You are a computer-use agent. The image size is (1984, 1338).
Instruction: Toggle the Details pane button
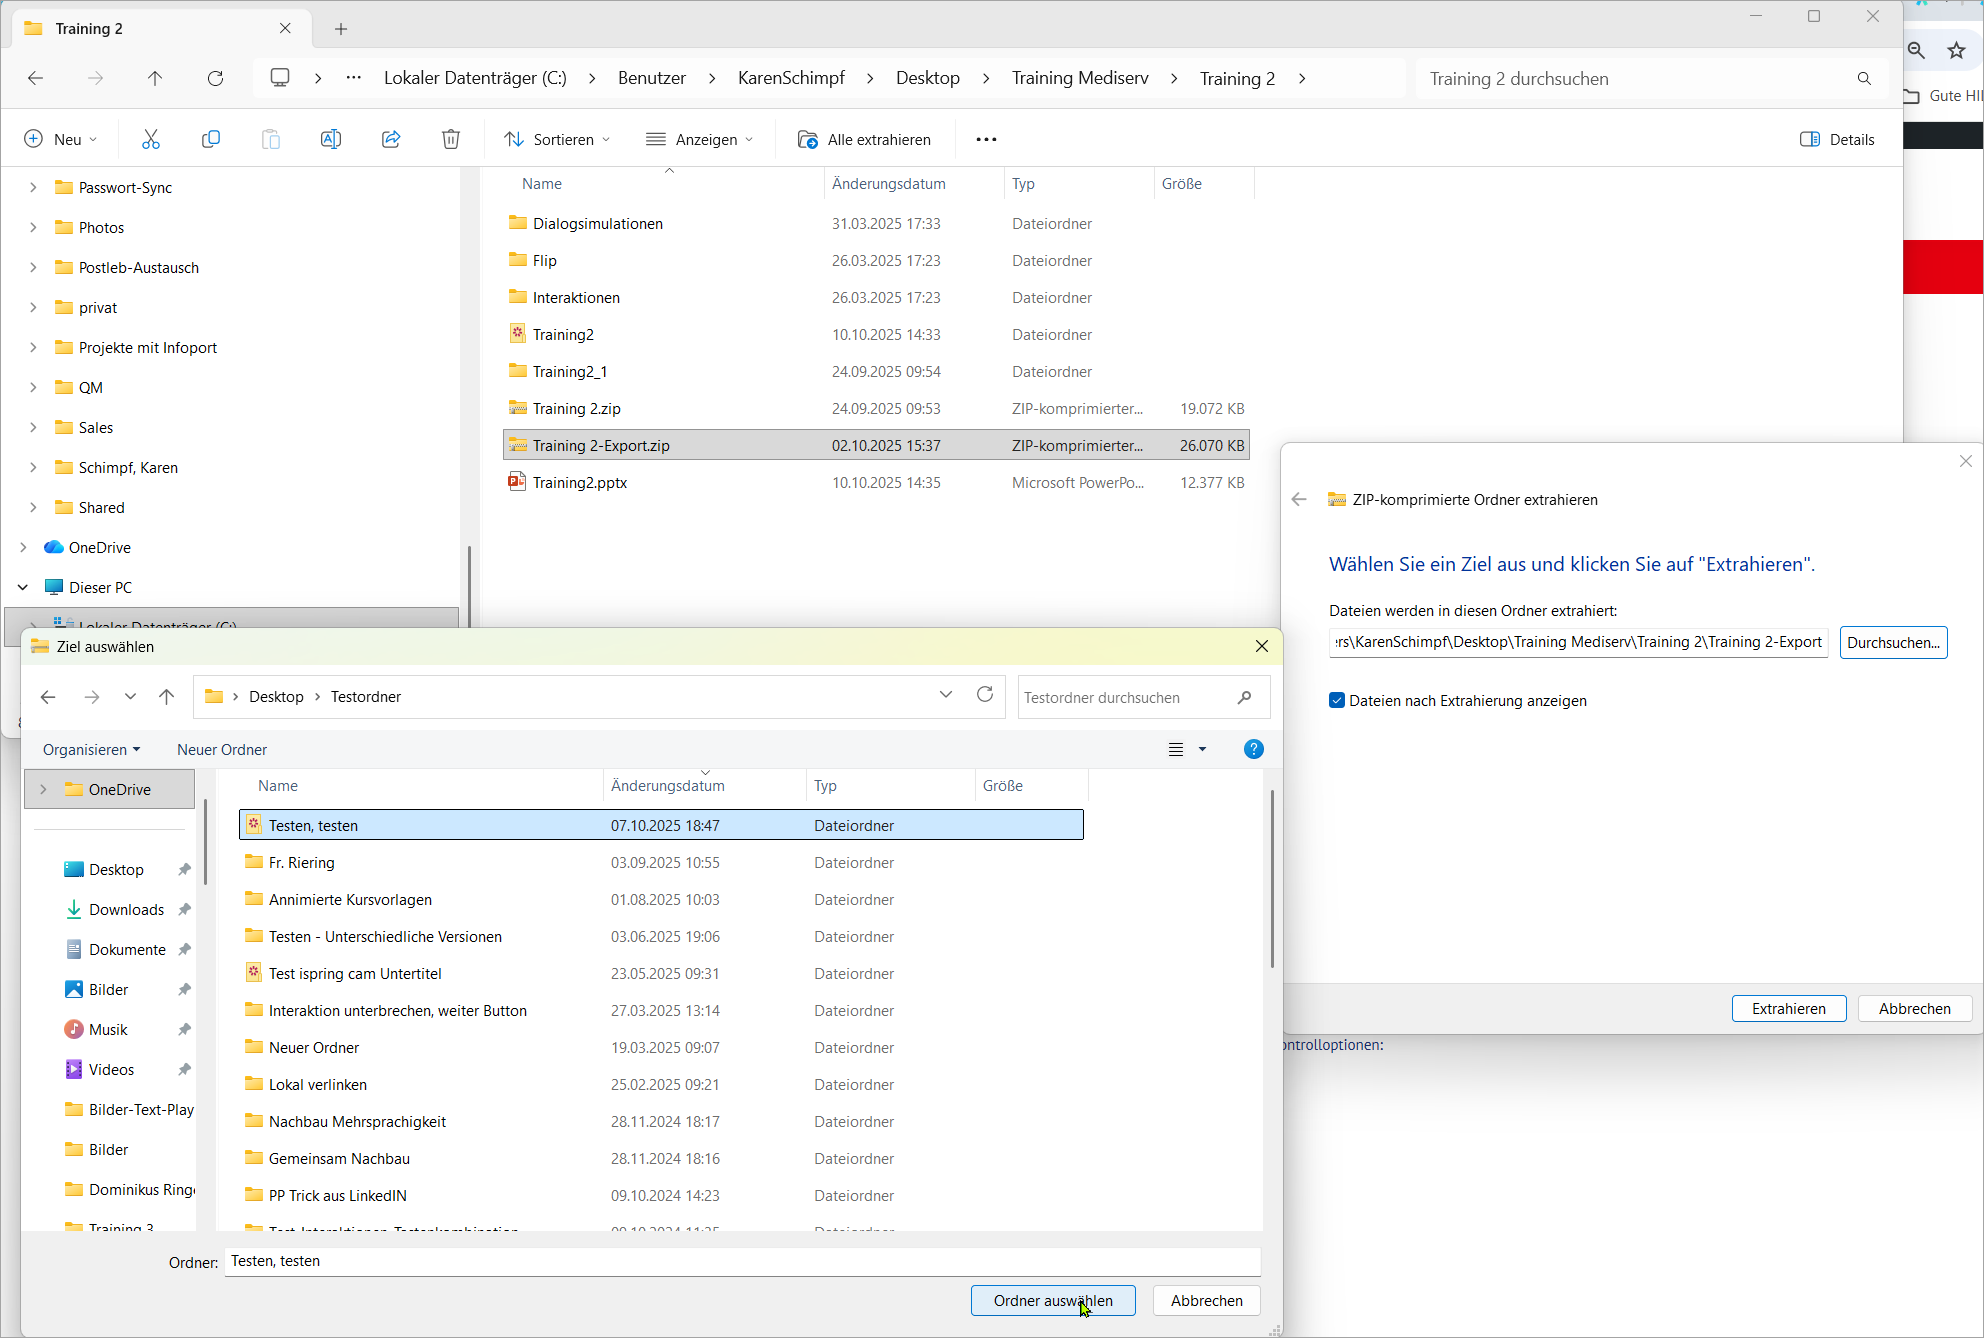coord(1837,139)
